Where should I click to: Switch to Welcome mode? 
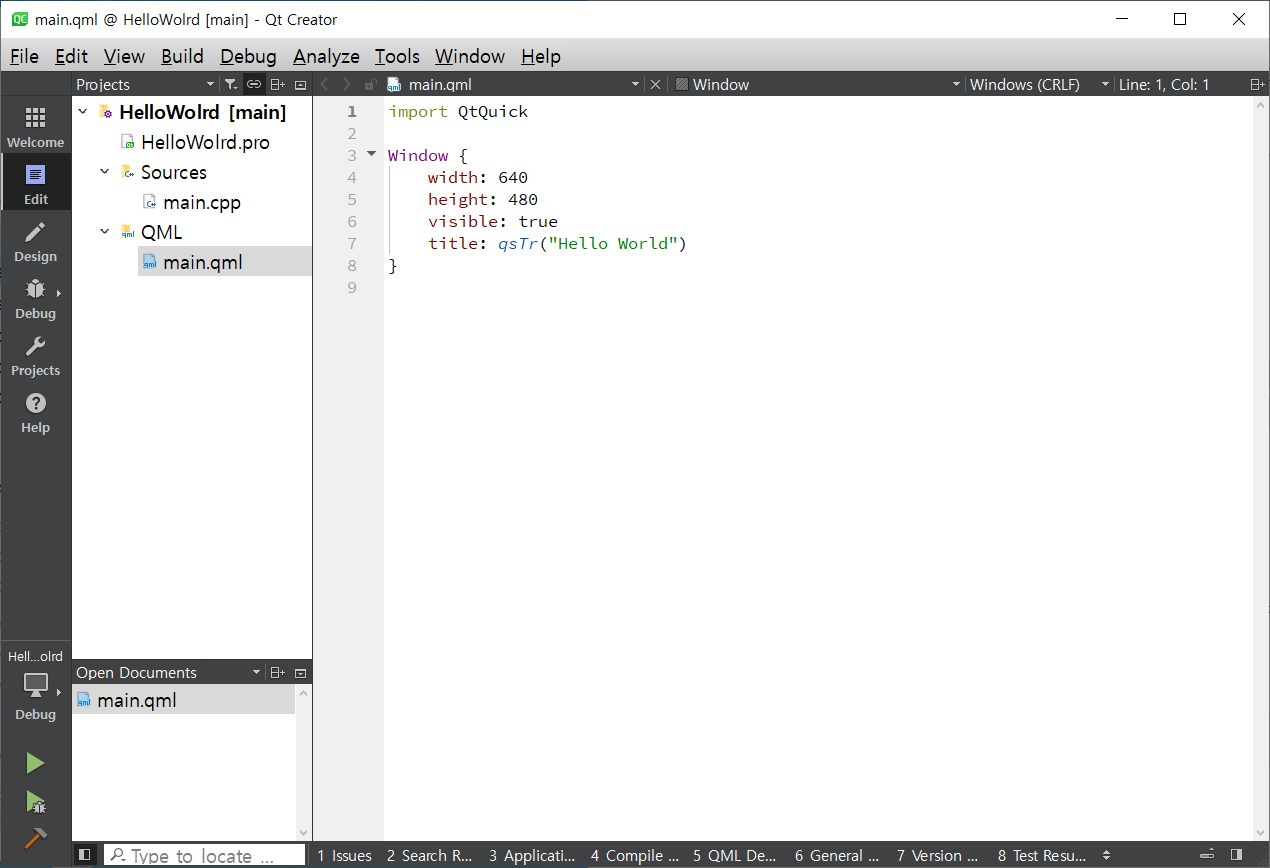[x=36, y=127]
